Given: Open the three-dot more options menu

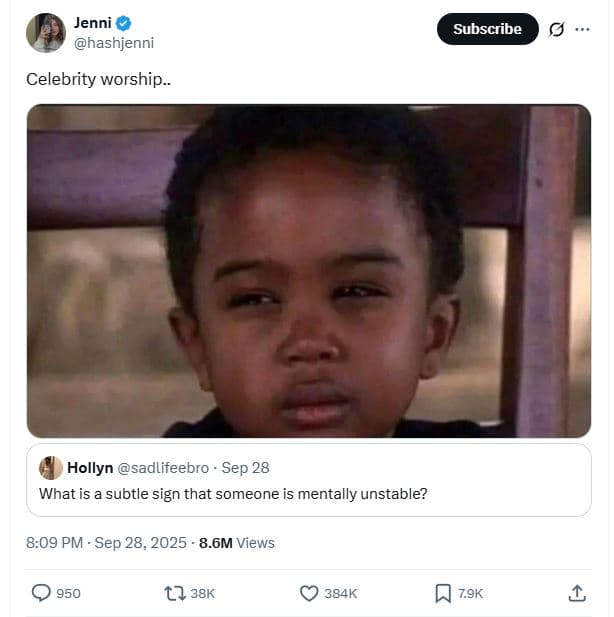Looking at the screenshot, I should (x=582, y=29).
